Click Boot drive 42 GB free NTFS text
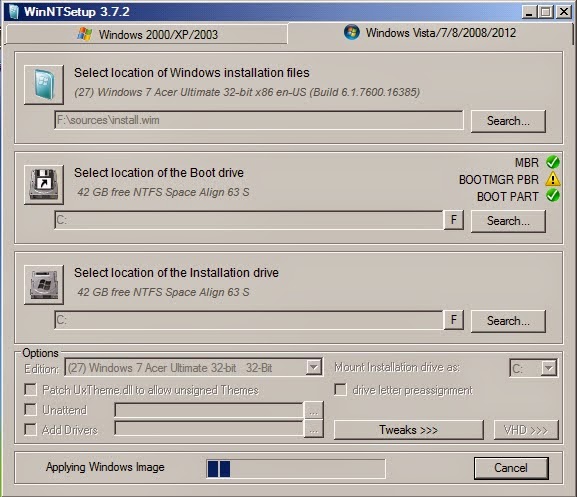Image resolution: width=577 pixels, height=497 pixels. [x=163, y=192]
